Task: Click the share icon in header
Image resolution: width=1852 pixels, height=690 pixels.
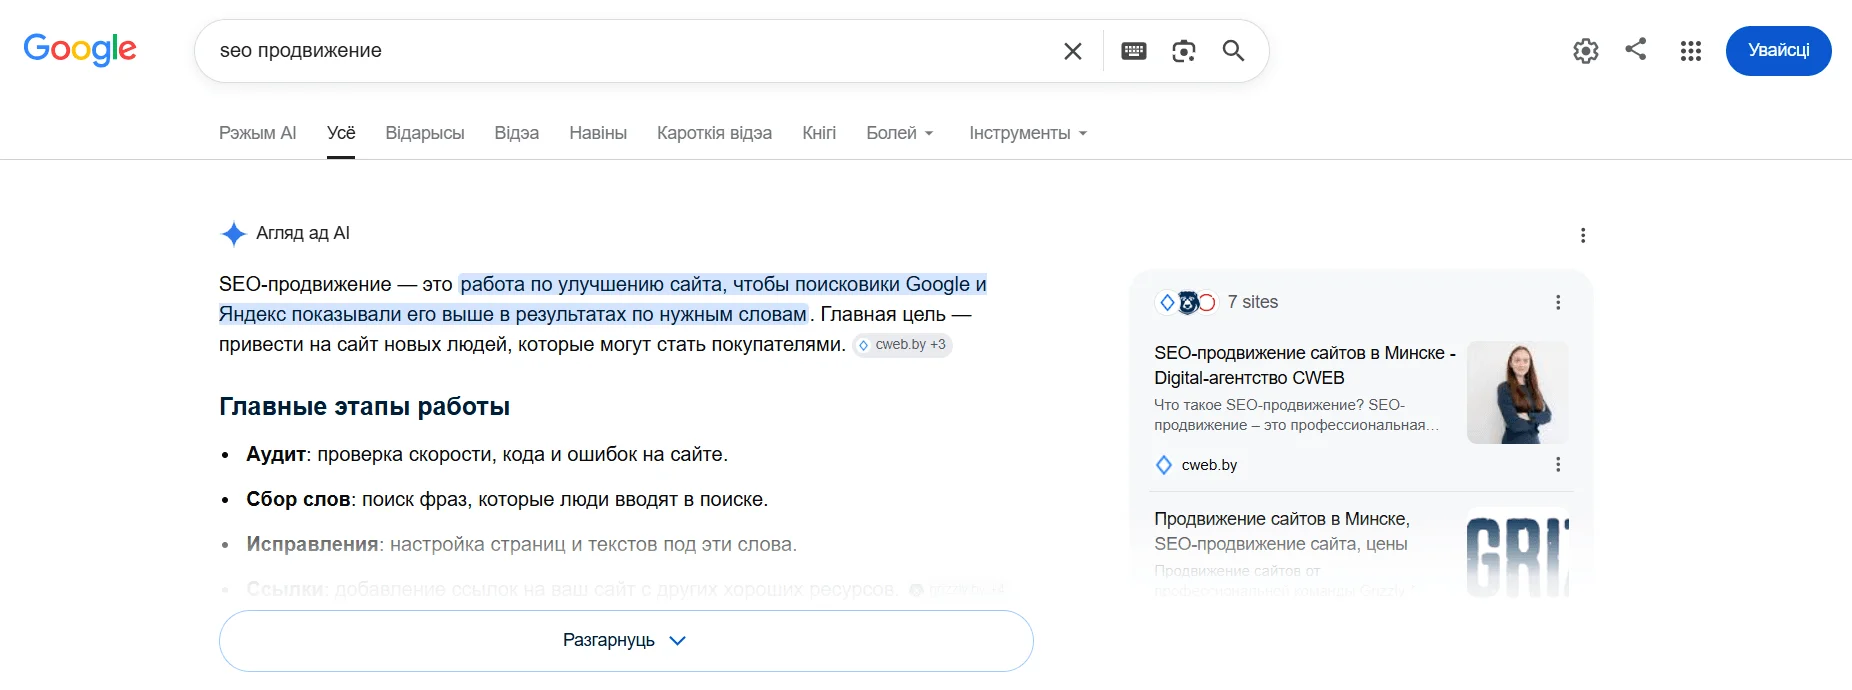Action: 1636,49
